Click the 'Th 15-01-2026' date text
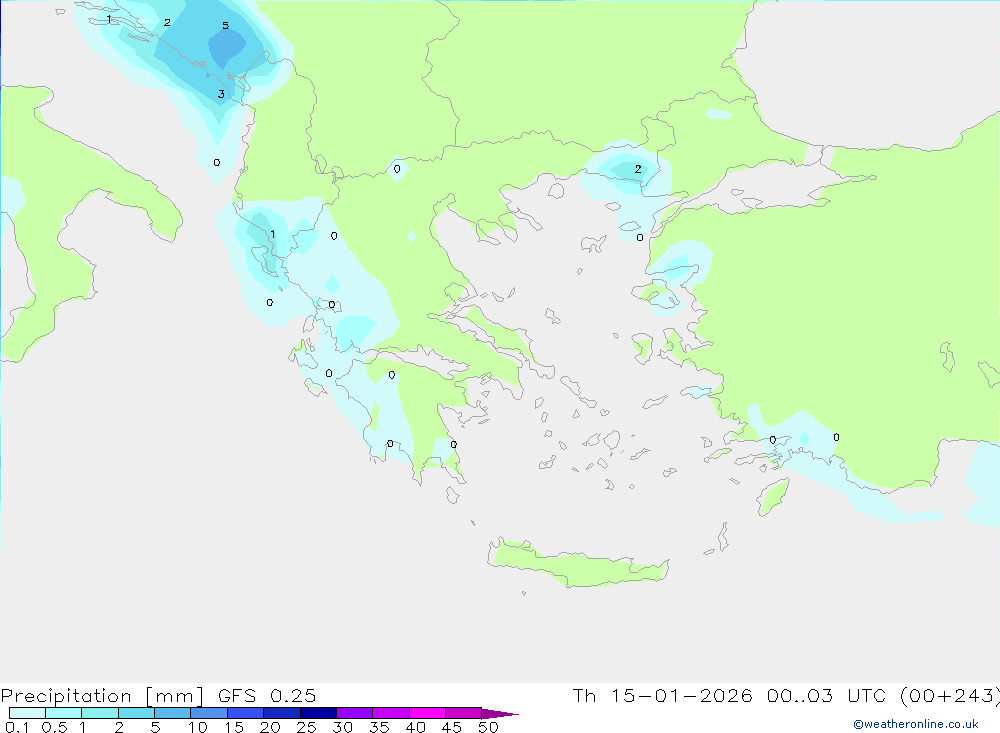 [663, 695]
